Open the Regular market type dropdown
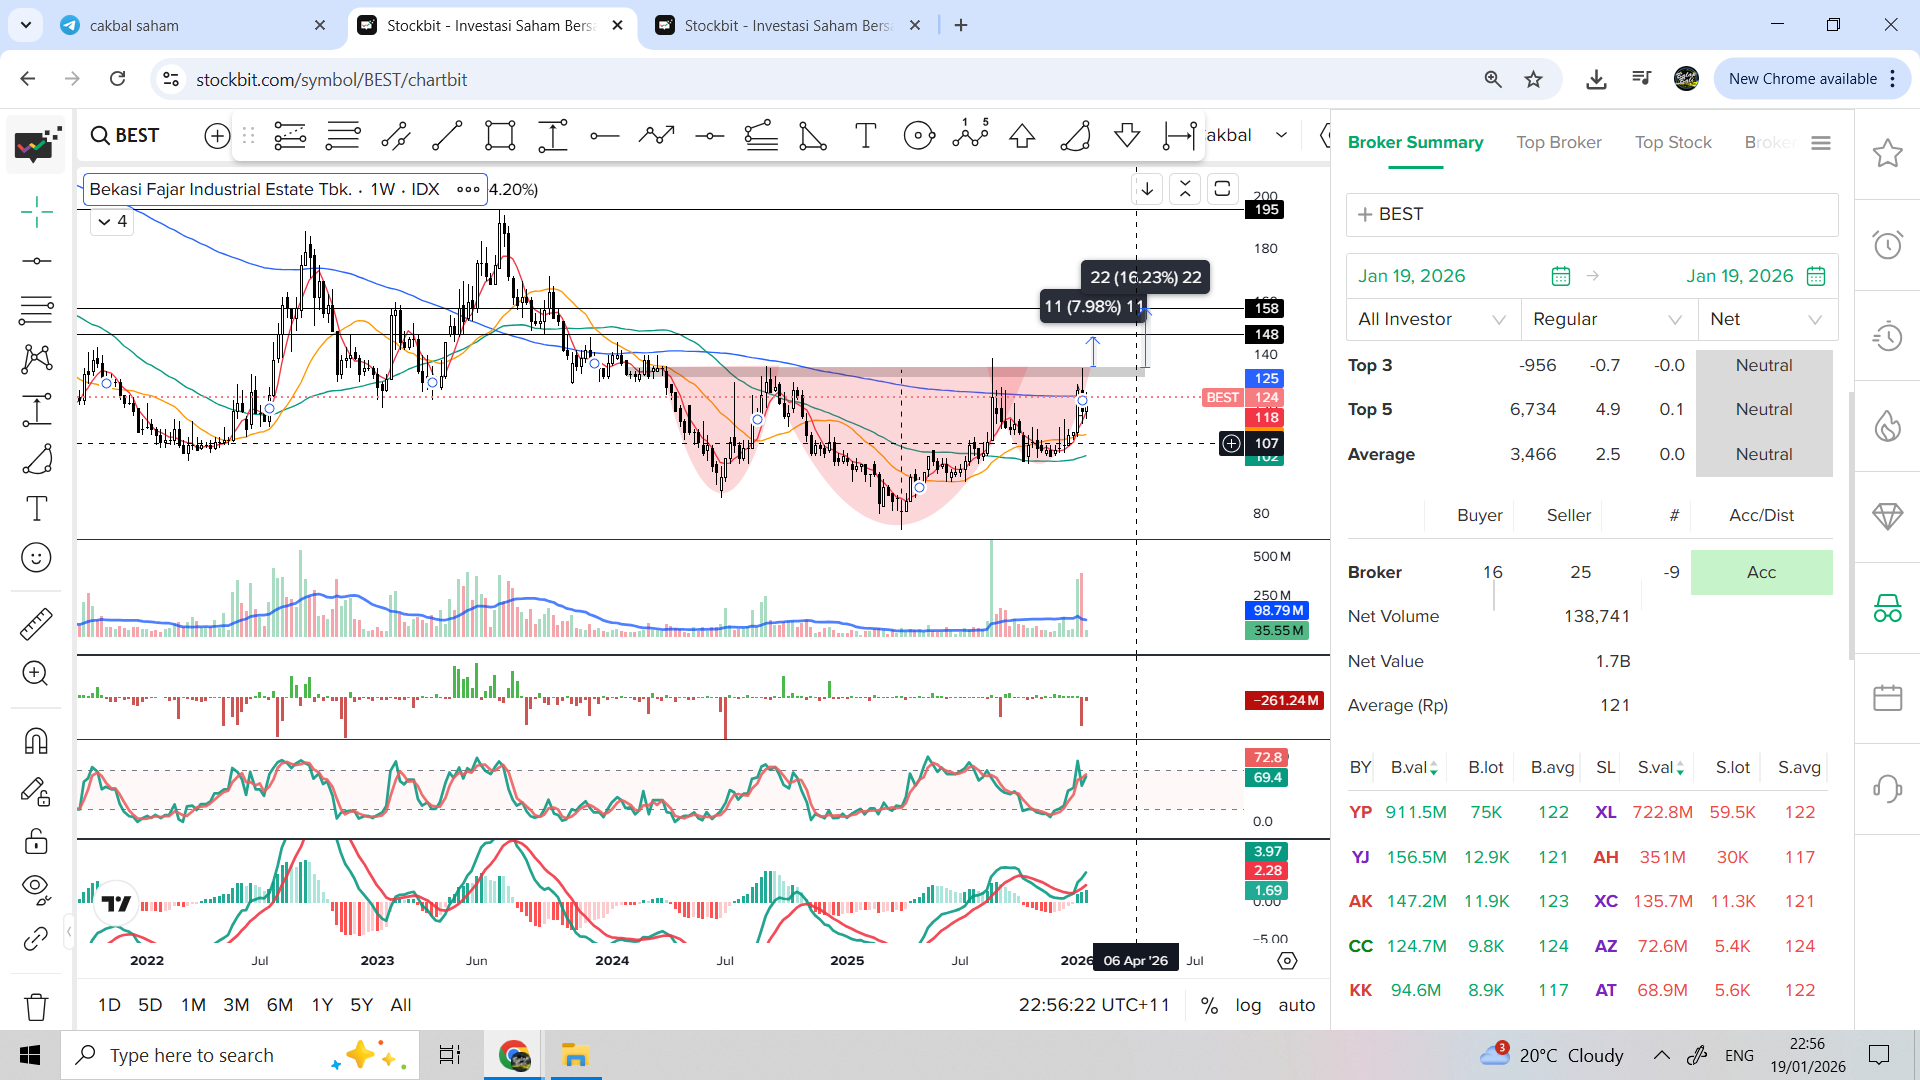This screenshot has height=1080, width=1920. pyautogui.click(x=1607, y=319)
